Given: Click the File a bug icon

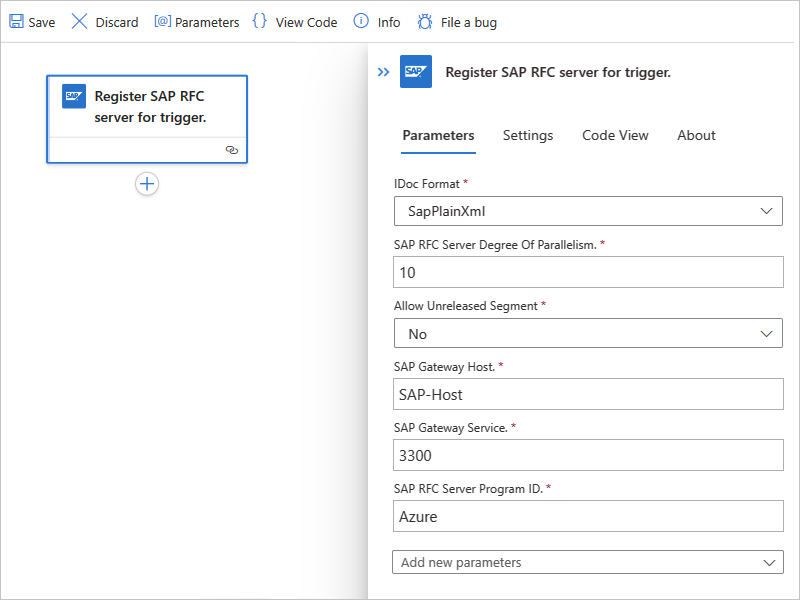Looking at the screenshot, I should click(425, 22).
